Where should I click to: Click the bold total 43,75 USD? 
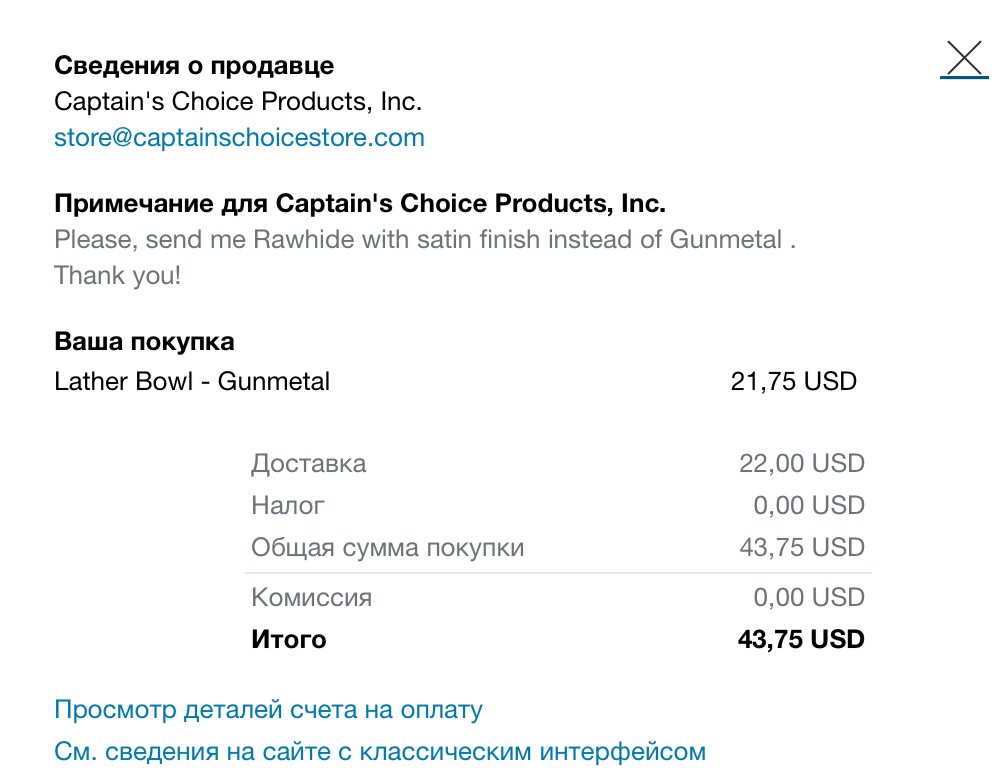(x=801, y=639)
